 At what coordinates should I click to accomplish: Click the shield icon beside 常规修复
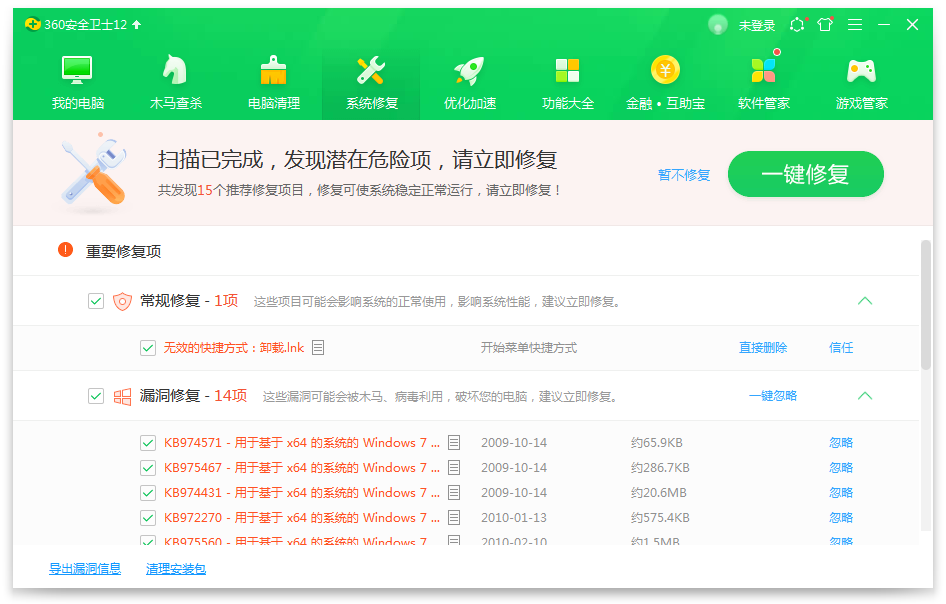click(x=122, y=300)
